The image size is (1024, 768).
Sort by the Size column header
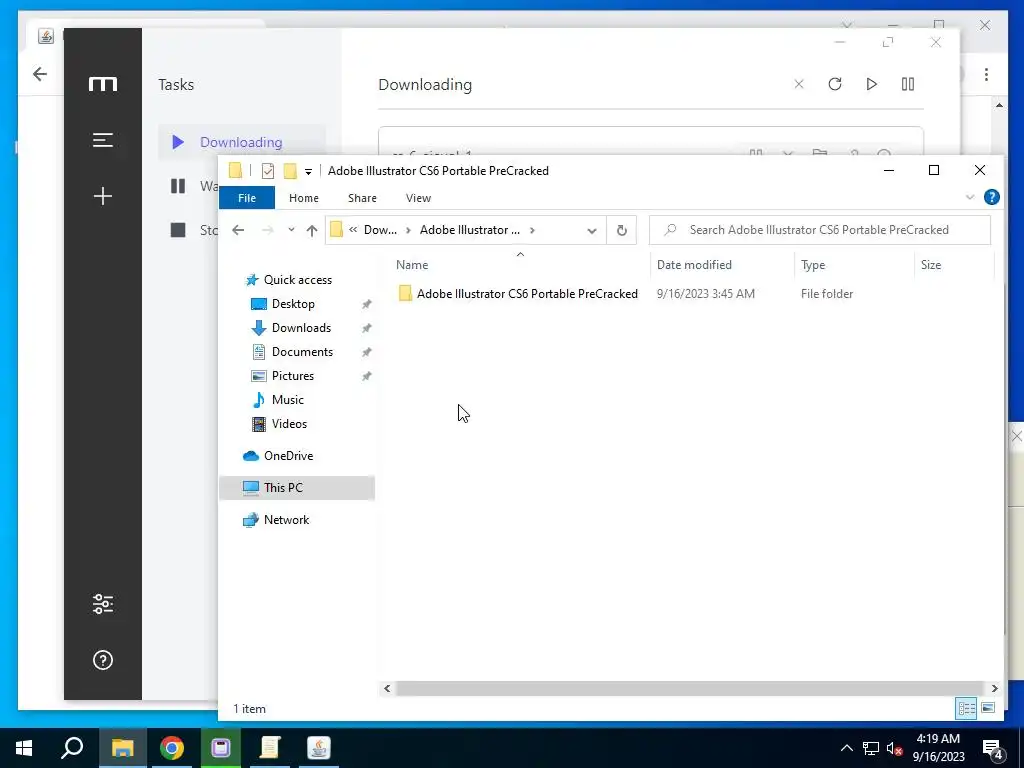[x=931, y=264]
